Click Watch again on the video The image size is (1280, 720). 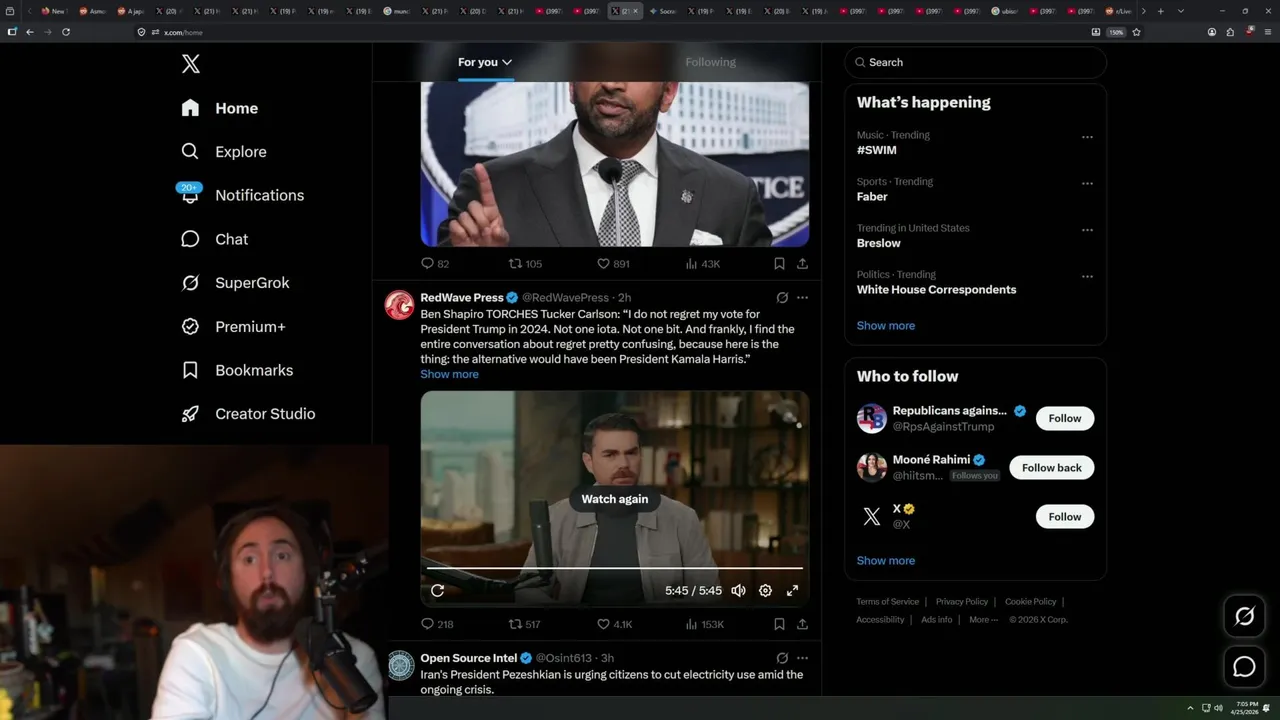tap(615, 499)
